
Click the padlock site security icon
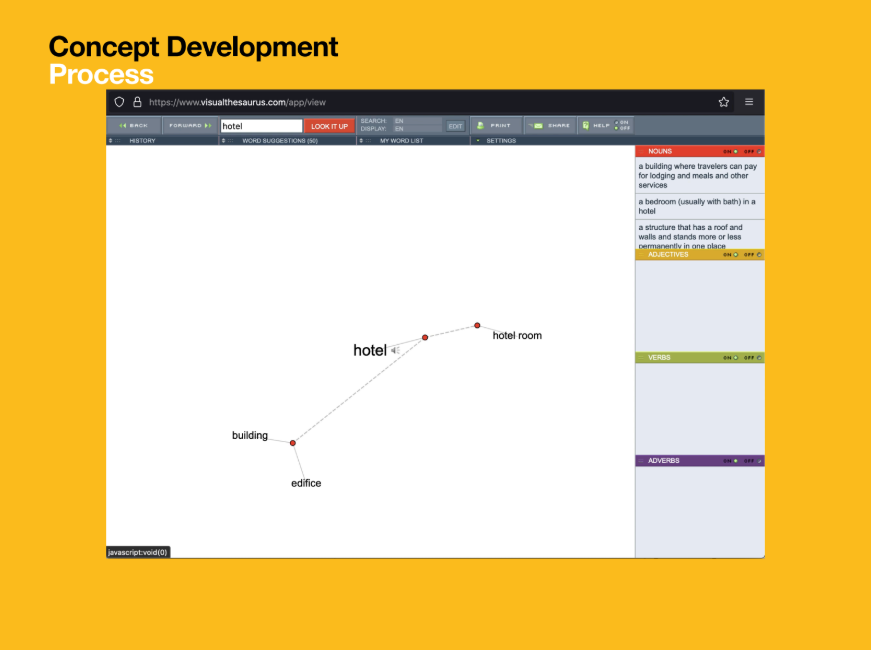(137, 102)
